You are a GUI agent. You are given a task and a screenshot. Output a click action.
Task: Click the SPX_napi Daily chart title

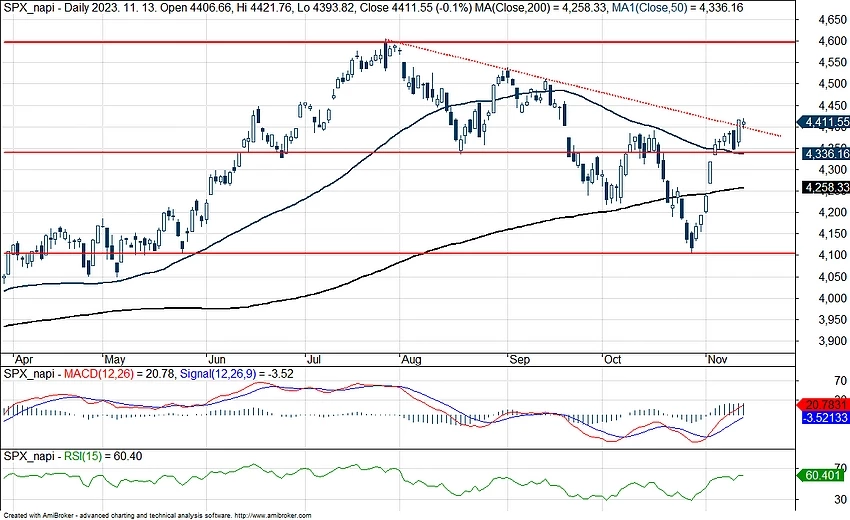coord(60,7)
